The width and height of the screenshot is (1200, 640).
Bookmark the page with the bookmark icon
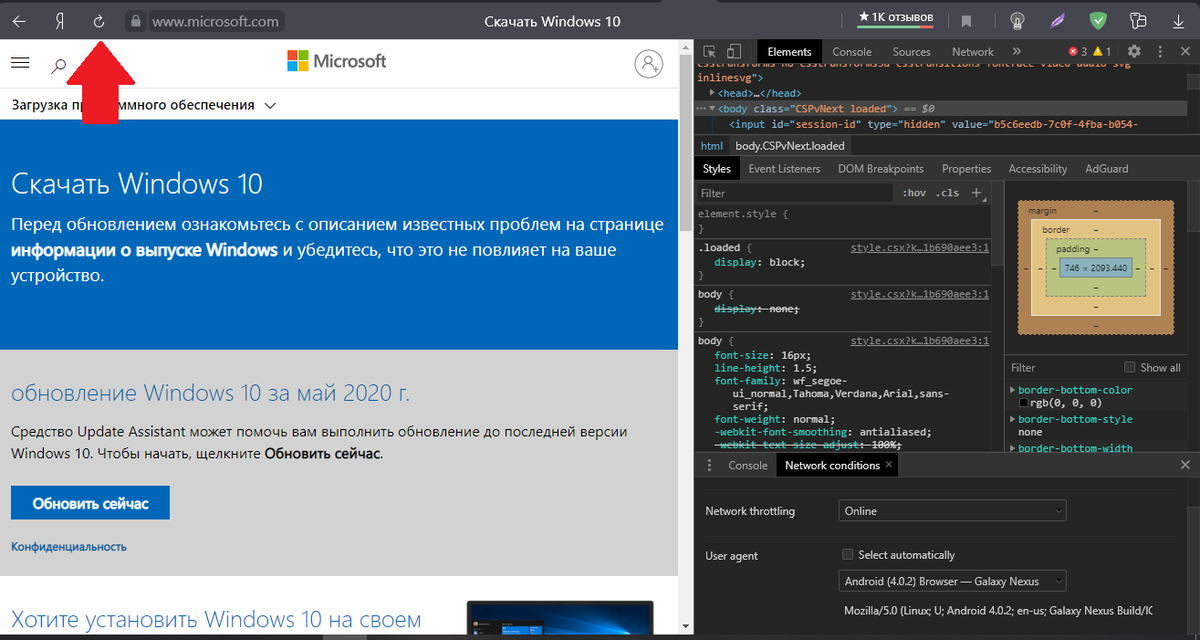[x=967, y=21]
